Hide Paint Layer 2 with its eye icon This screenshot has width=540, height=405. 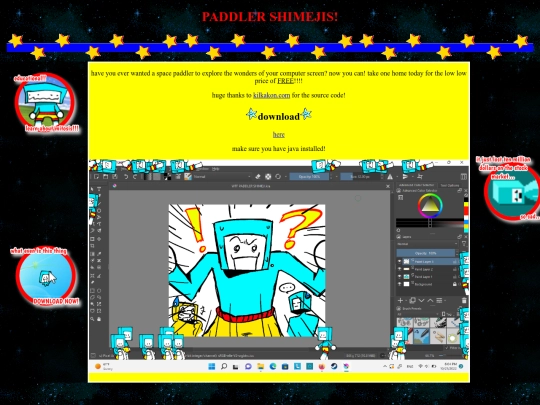click(x=399, y=269)
